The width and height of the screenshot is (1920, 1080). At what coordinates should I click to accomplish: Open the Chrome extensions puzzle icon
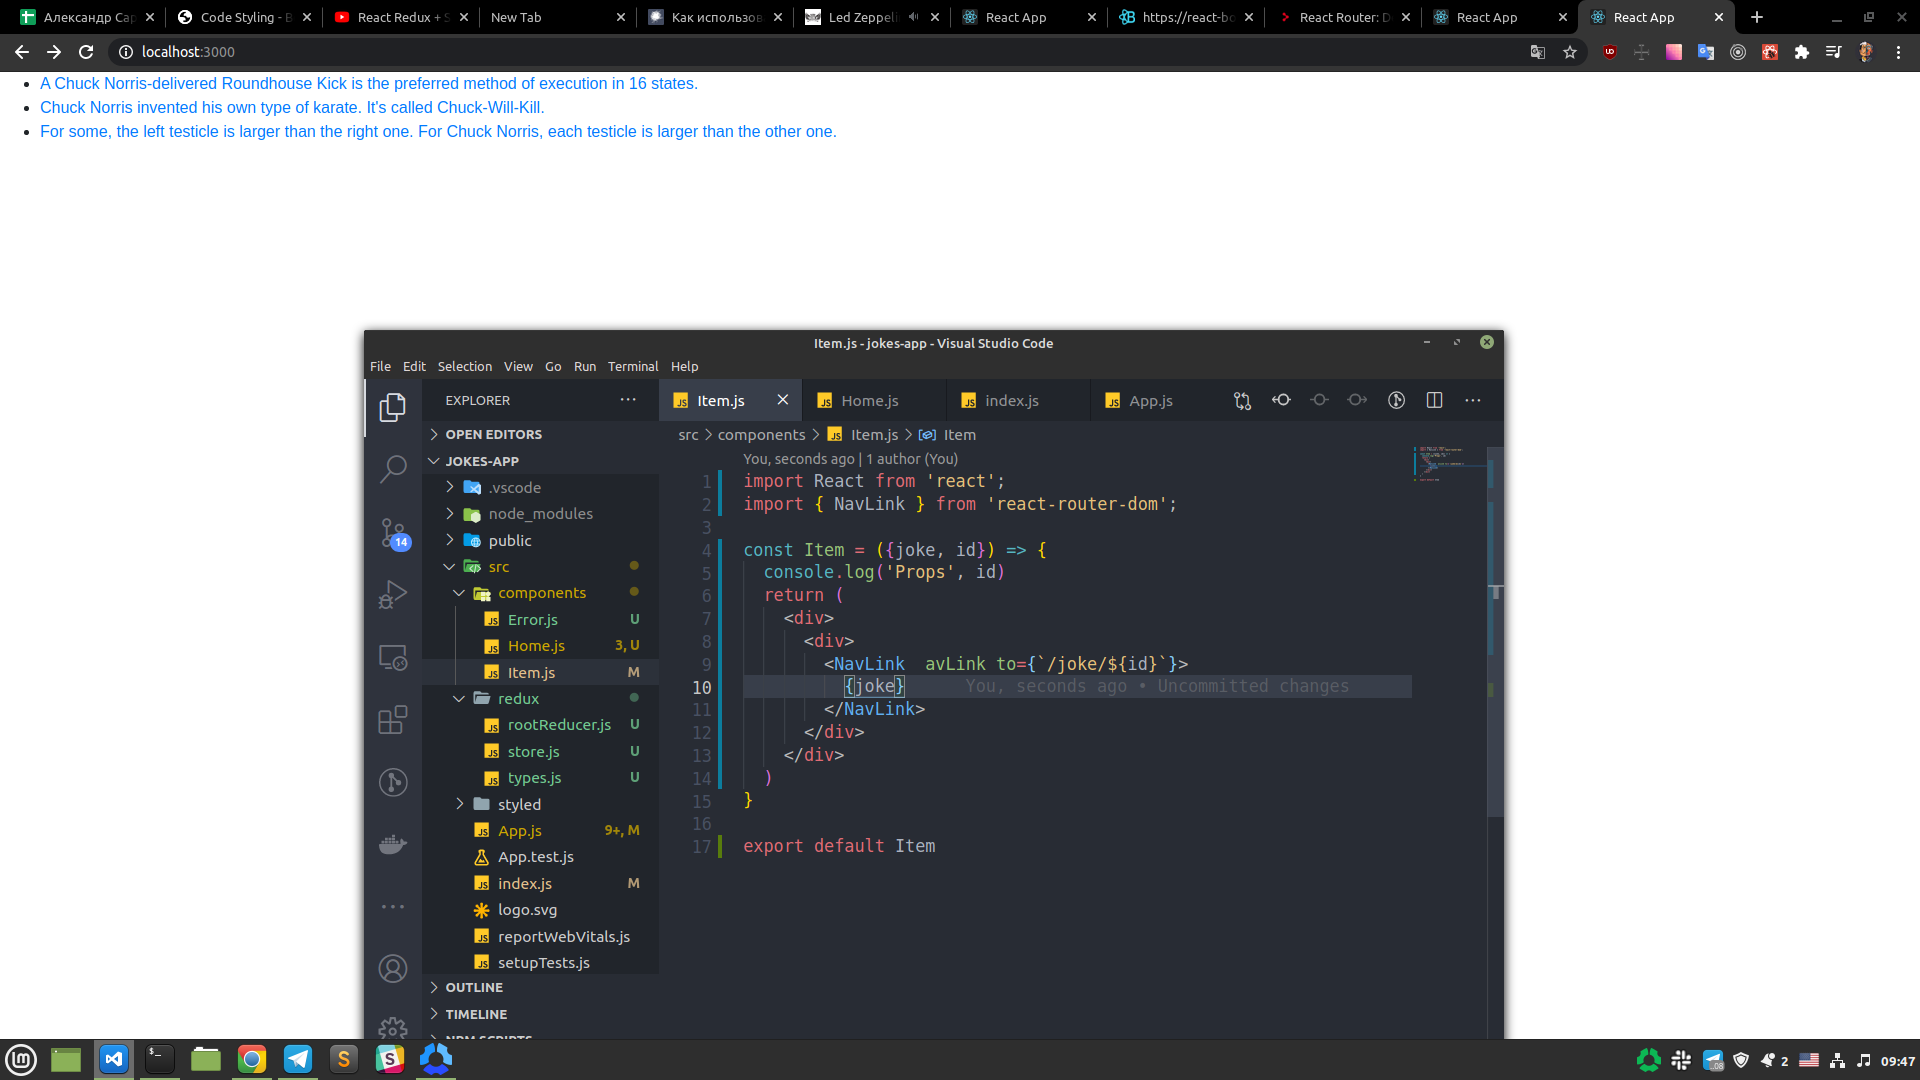1802,52
